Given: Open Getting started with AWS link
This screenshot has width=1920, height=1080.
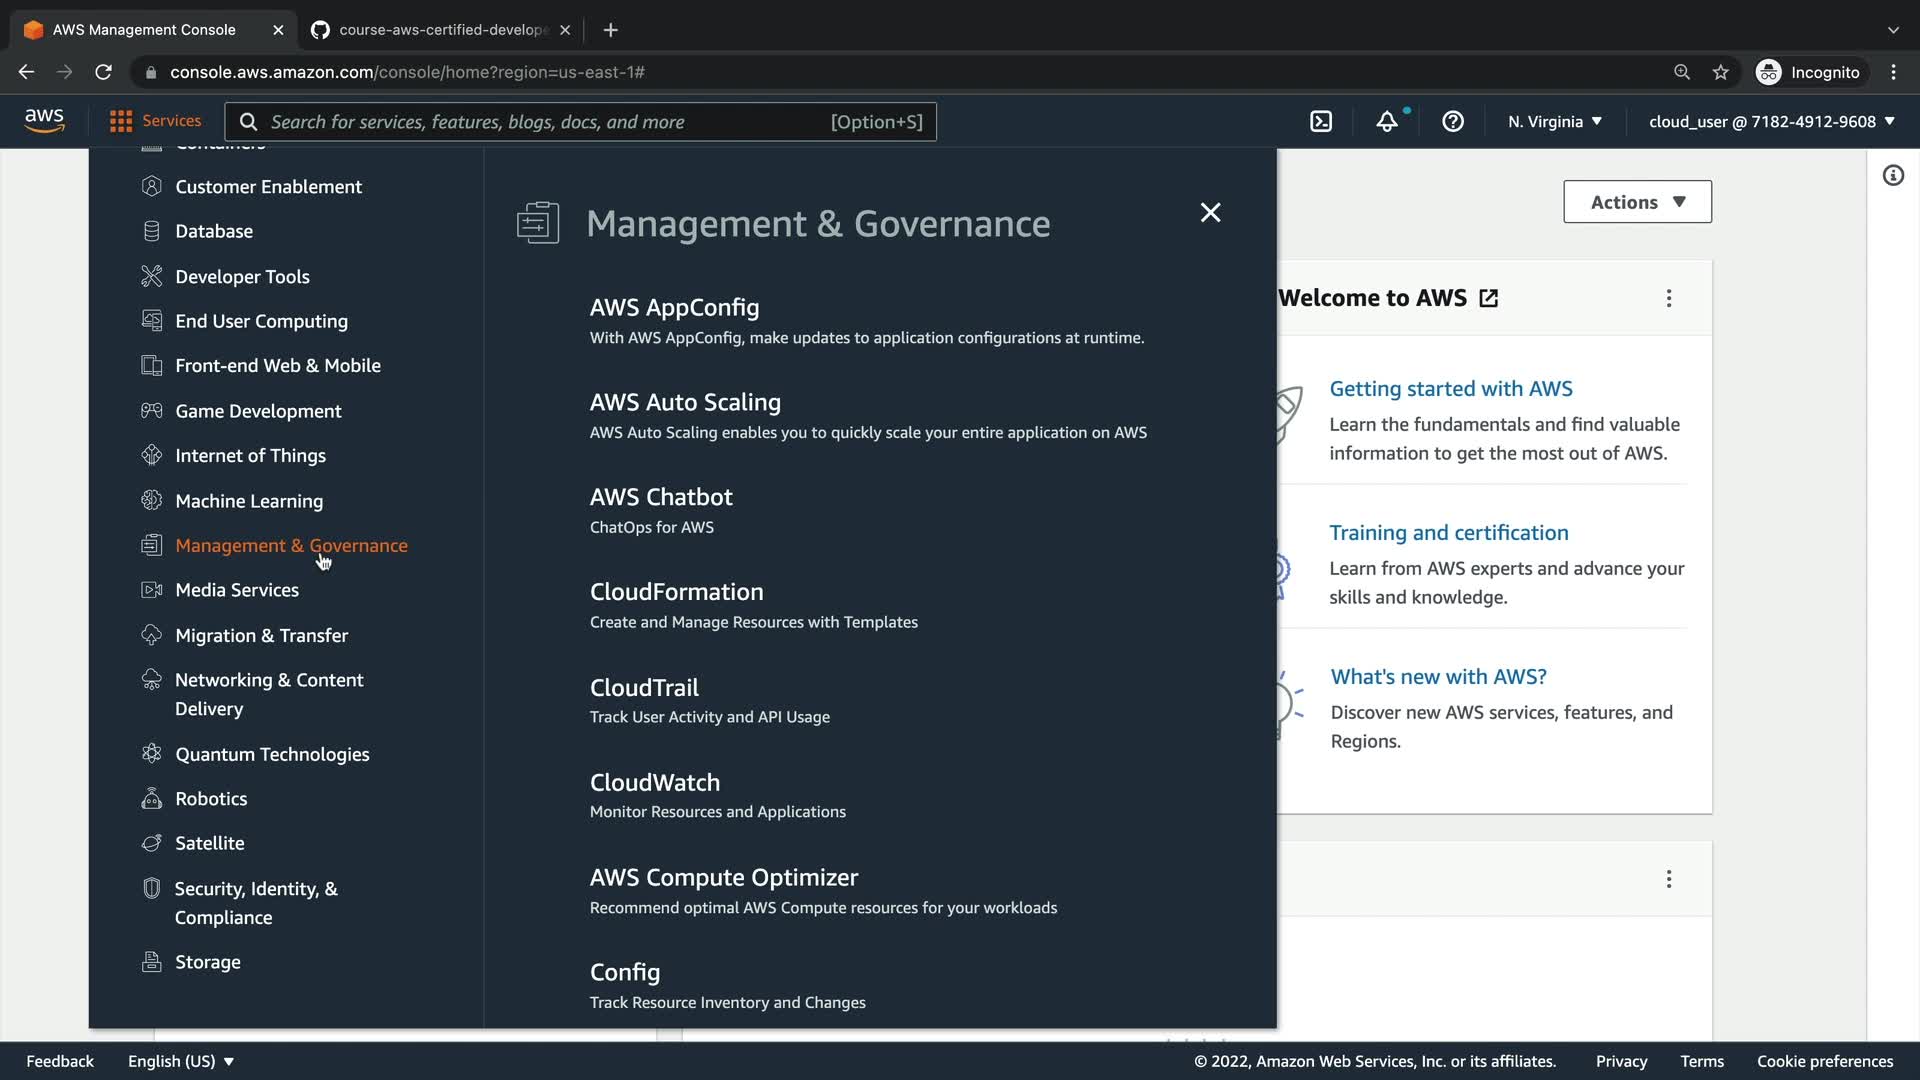Looking at the screenshot, I should (1450, 389).
